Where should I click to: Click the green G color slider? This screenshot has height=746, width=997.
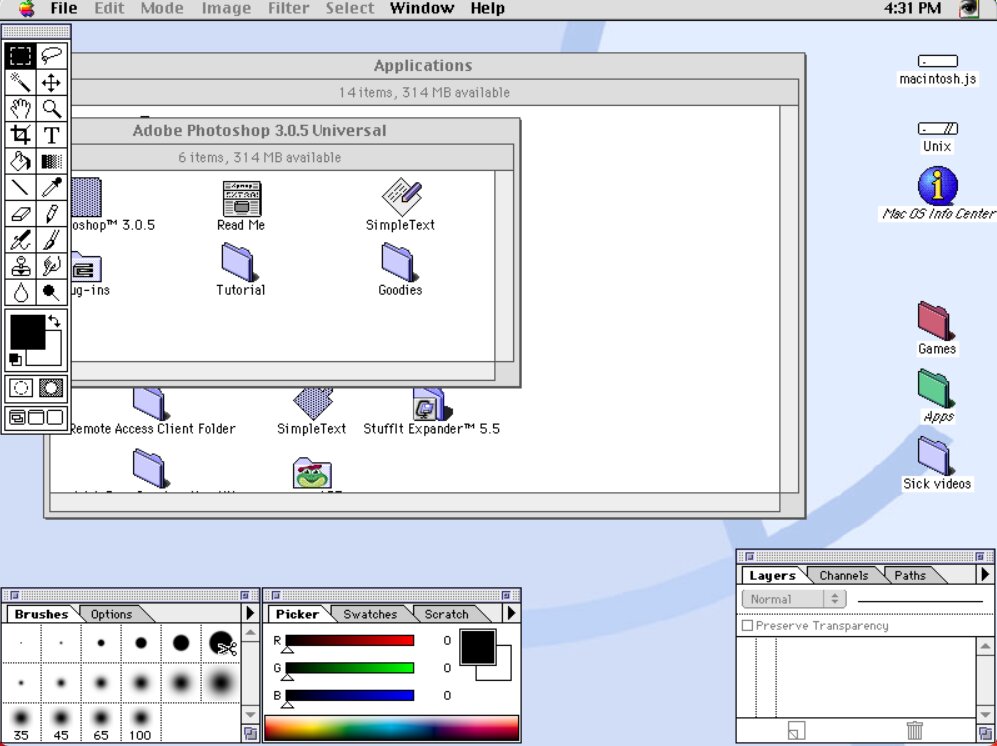350,668
